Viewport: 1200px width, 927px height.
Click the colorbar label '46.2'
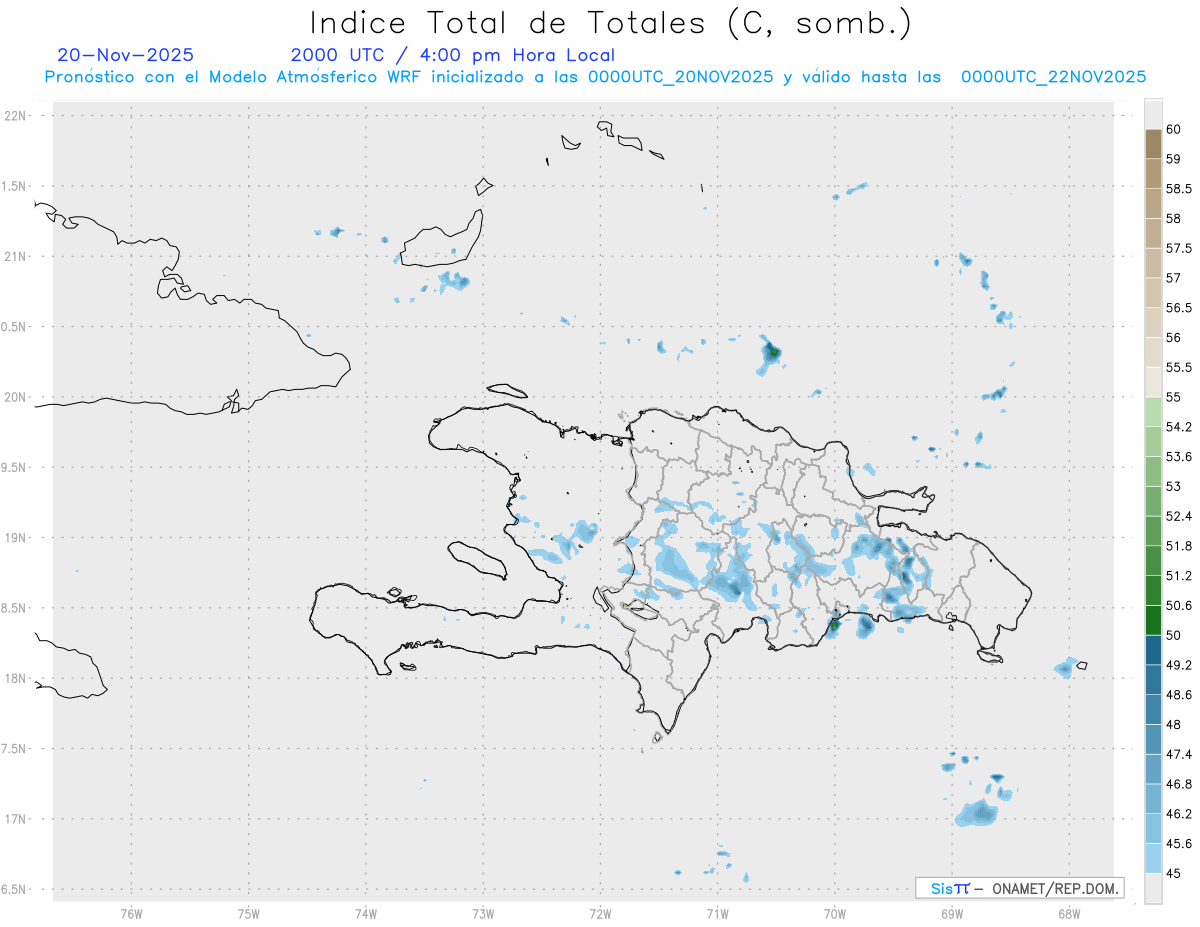coord(1178,813)
